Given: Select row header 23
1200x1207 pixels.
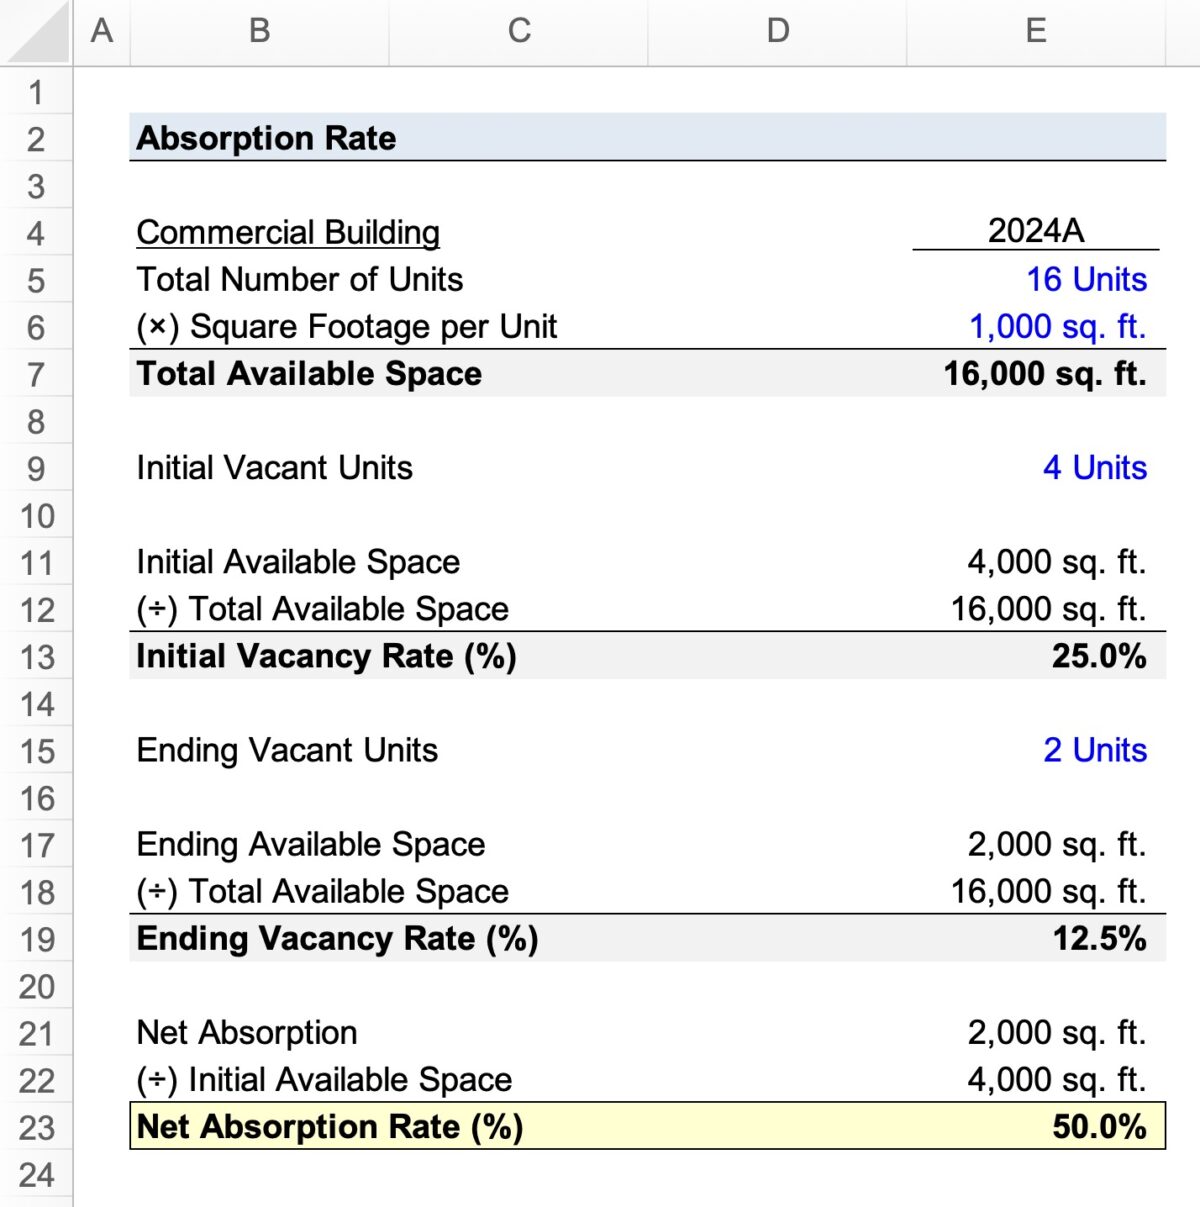Looking at the screenshot, I should (x=37, y=1126).
